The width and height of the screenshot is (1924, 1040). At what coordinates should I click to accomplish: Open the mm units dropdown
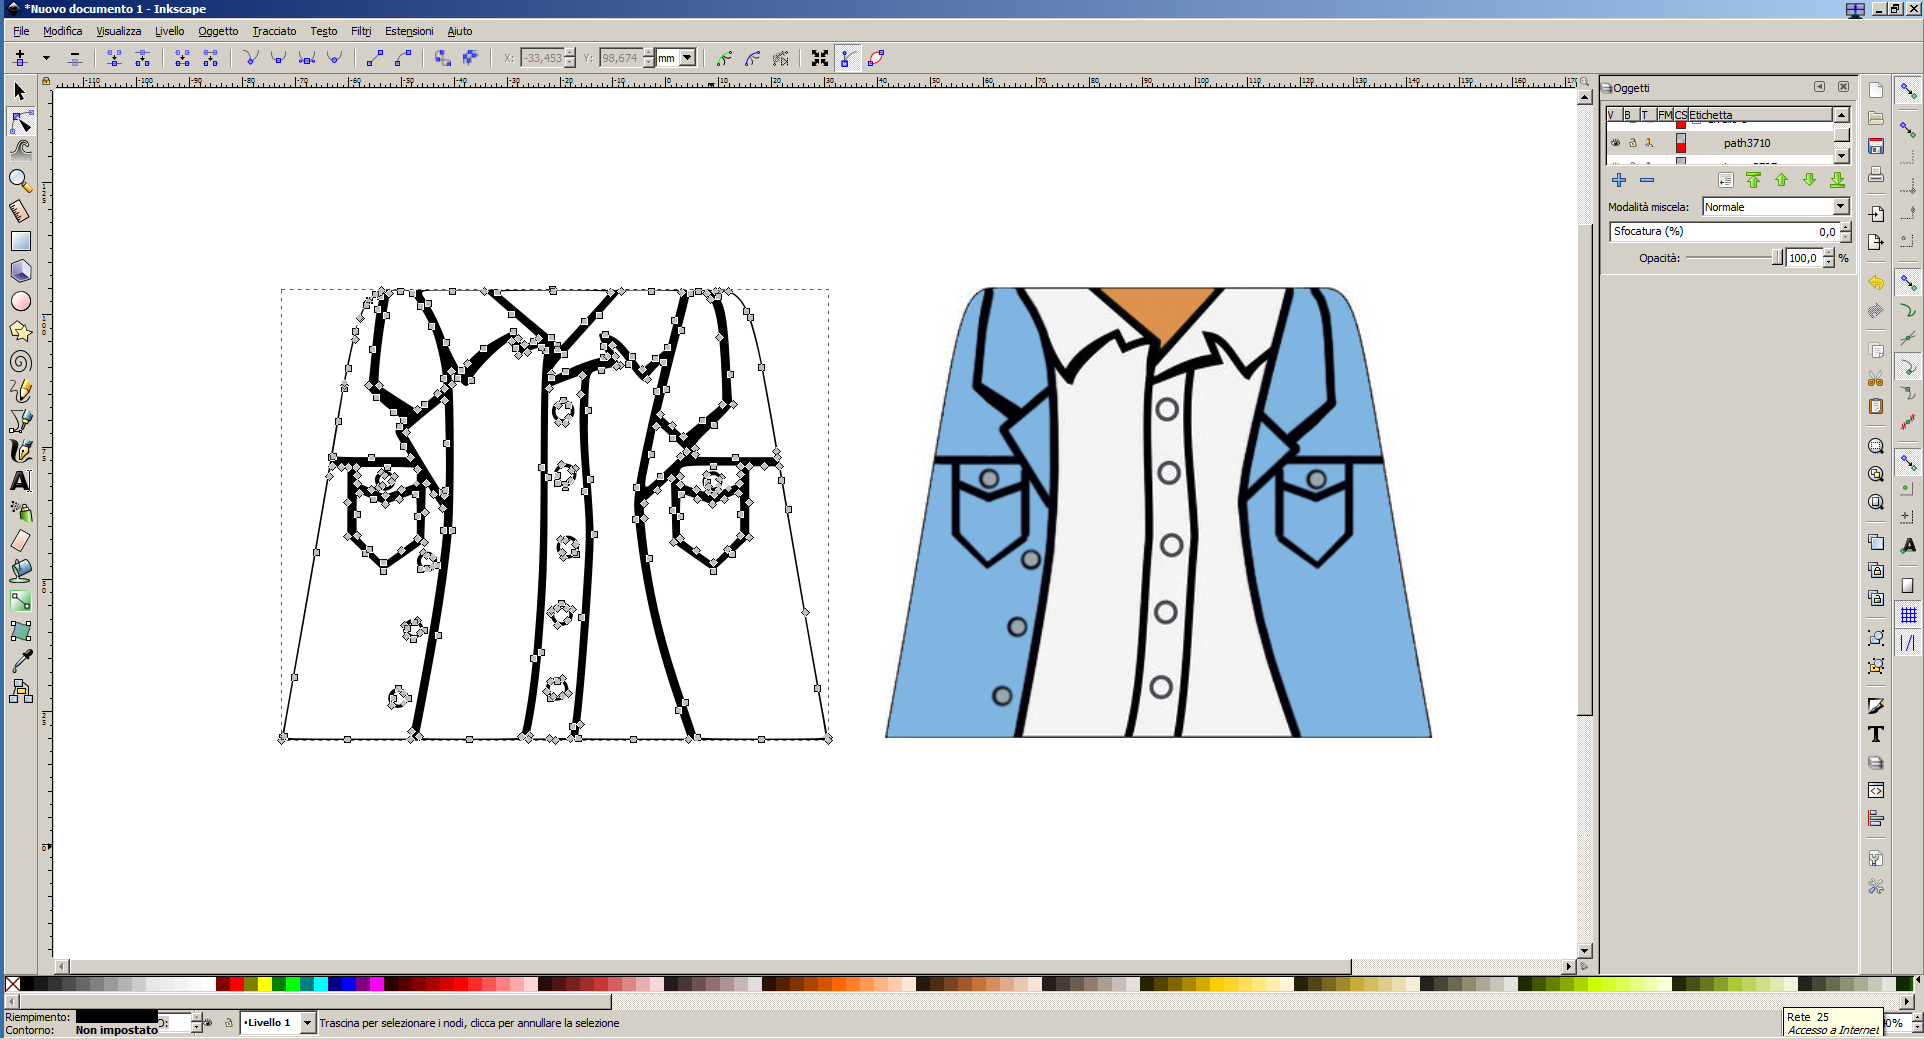(x=676, y=58)
